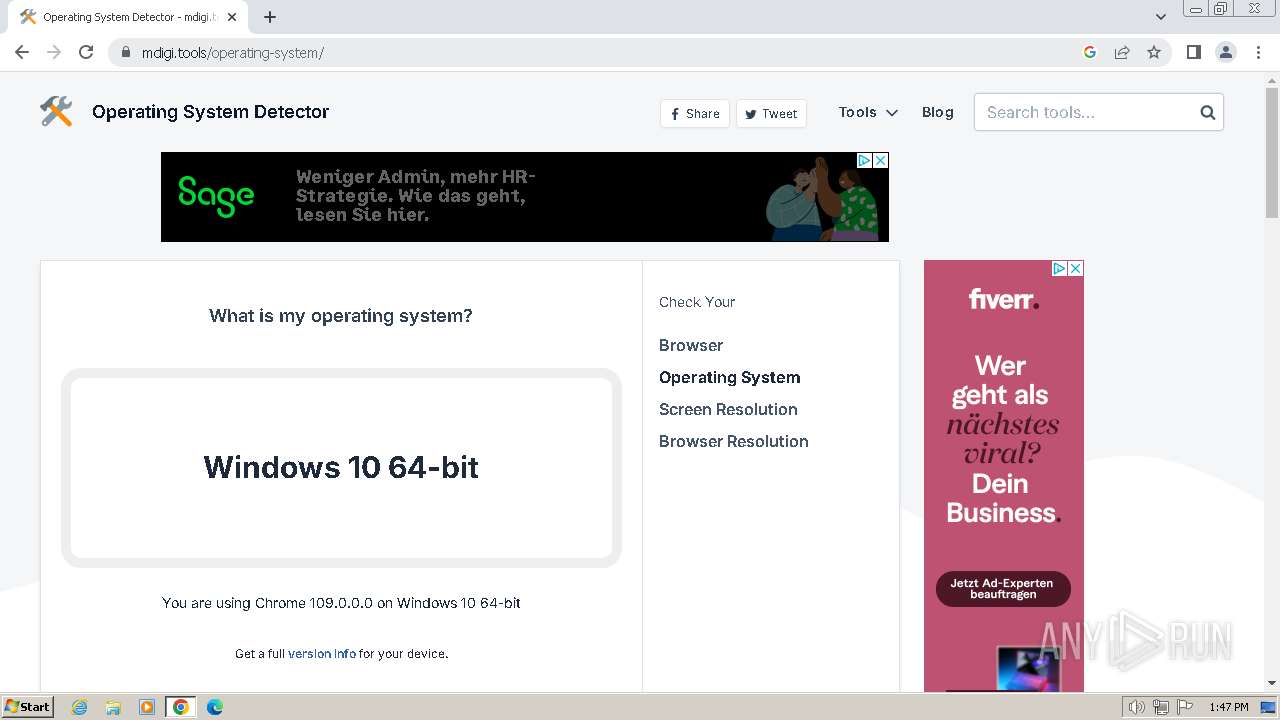Click the Operating System Detector title
Viewport: 1280px width, 720px height.
(210, 112)
